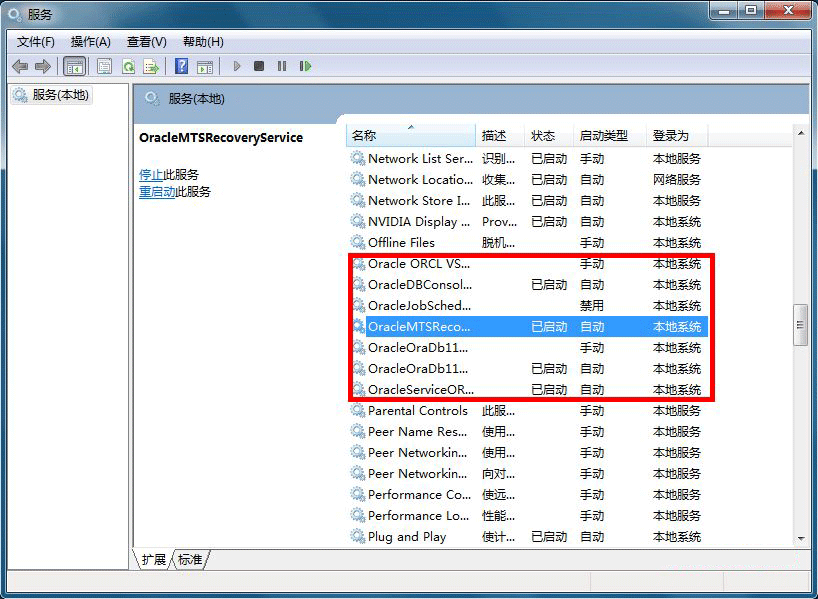
Task: Start the selected service with the play icon
Action: (236, 66)
